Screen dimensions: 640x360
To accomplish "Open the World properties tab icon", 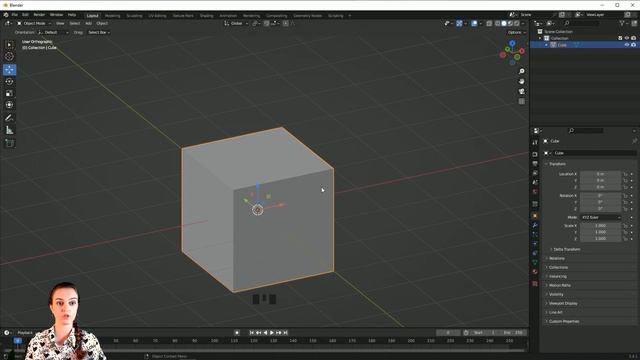I will tap(535, 191).
